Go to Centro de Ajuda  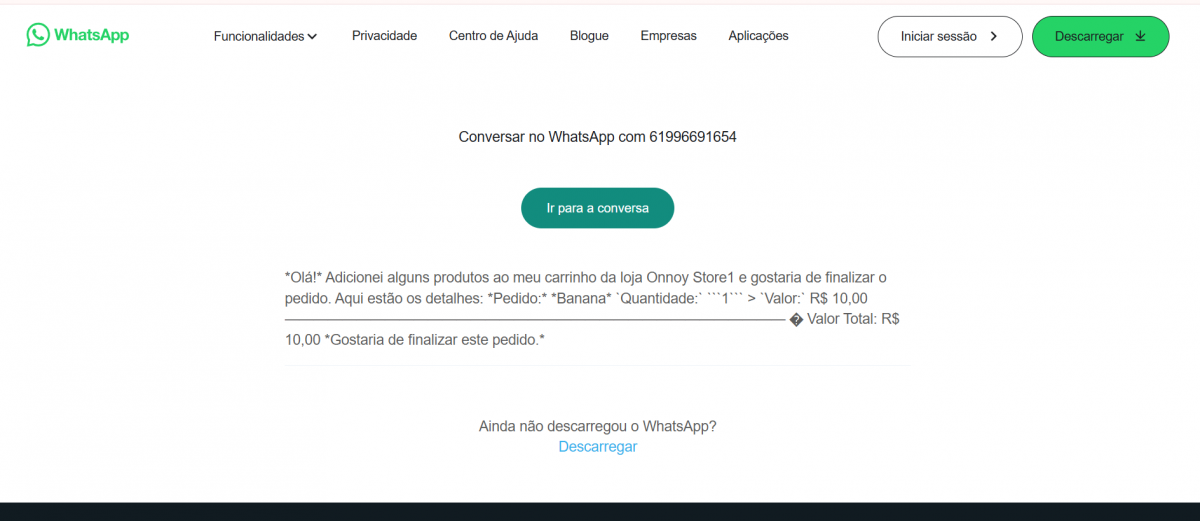(493, 36)
